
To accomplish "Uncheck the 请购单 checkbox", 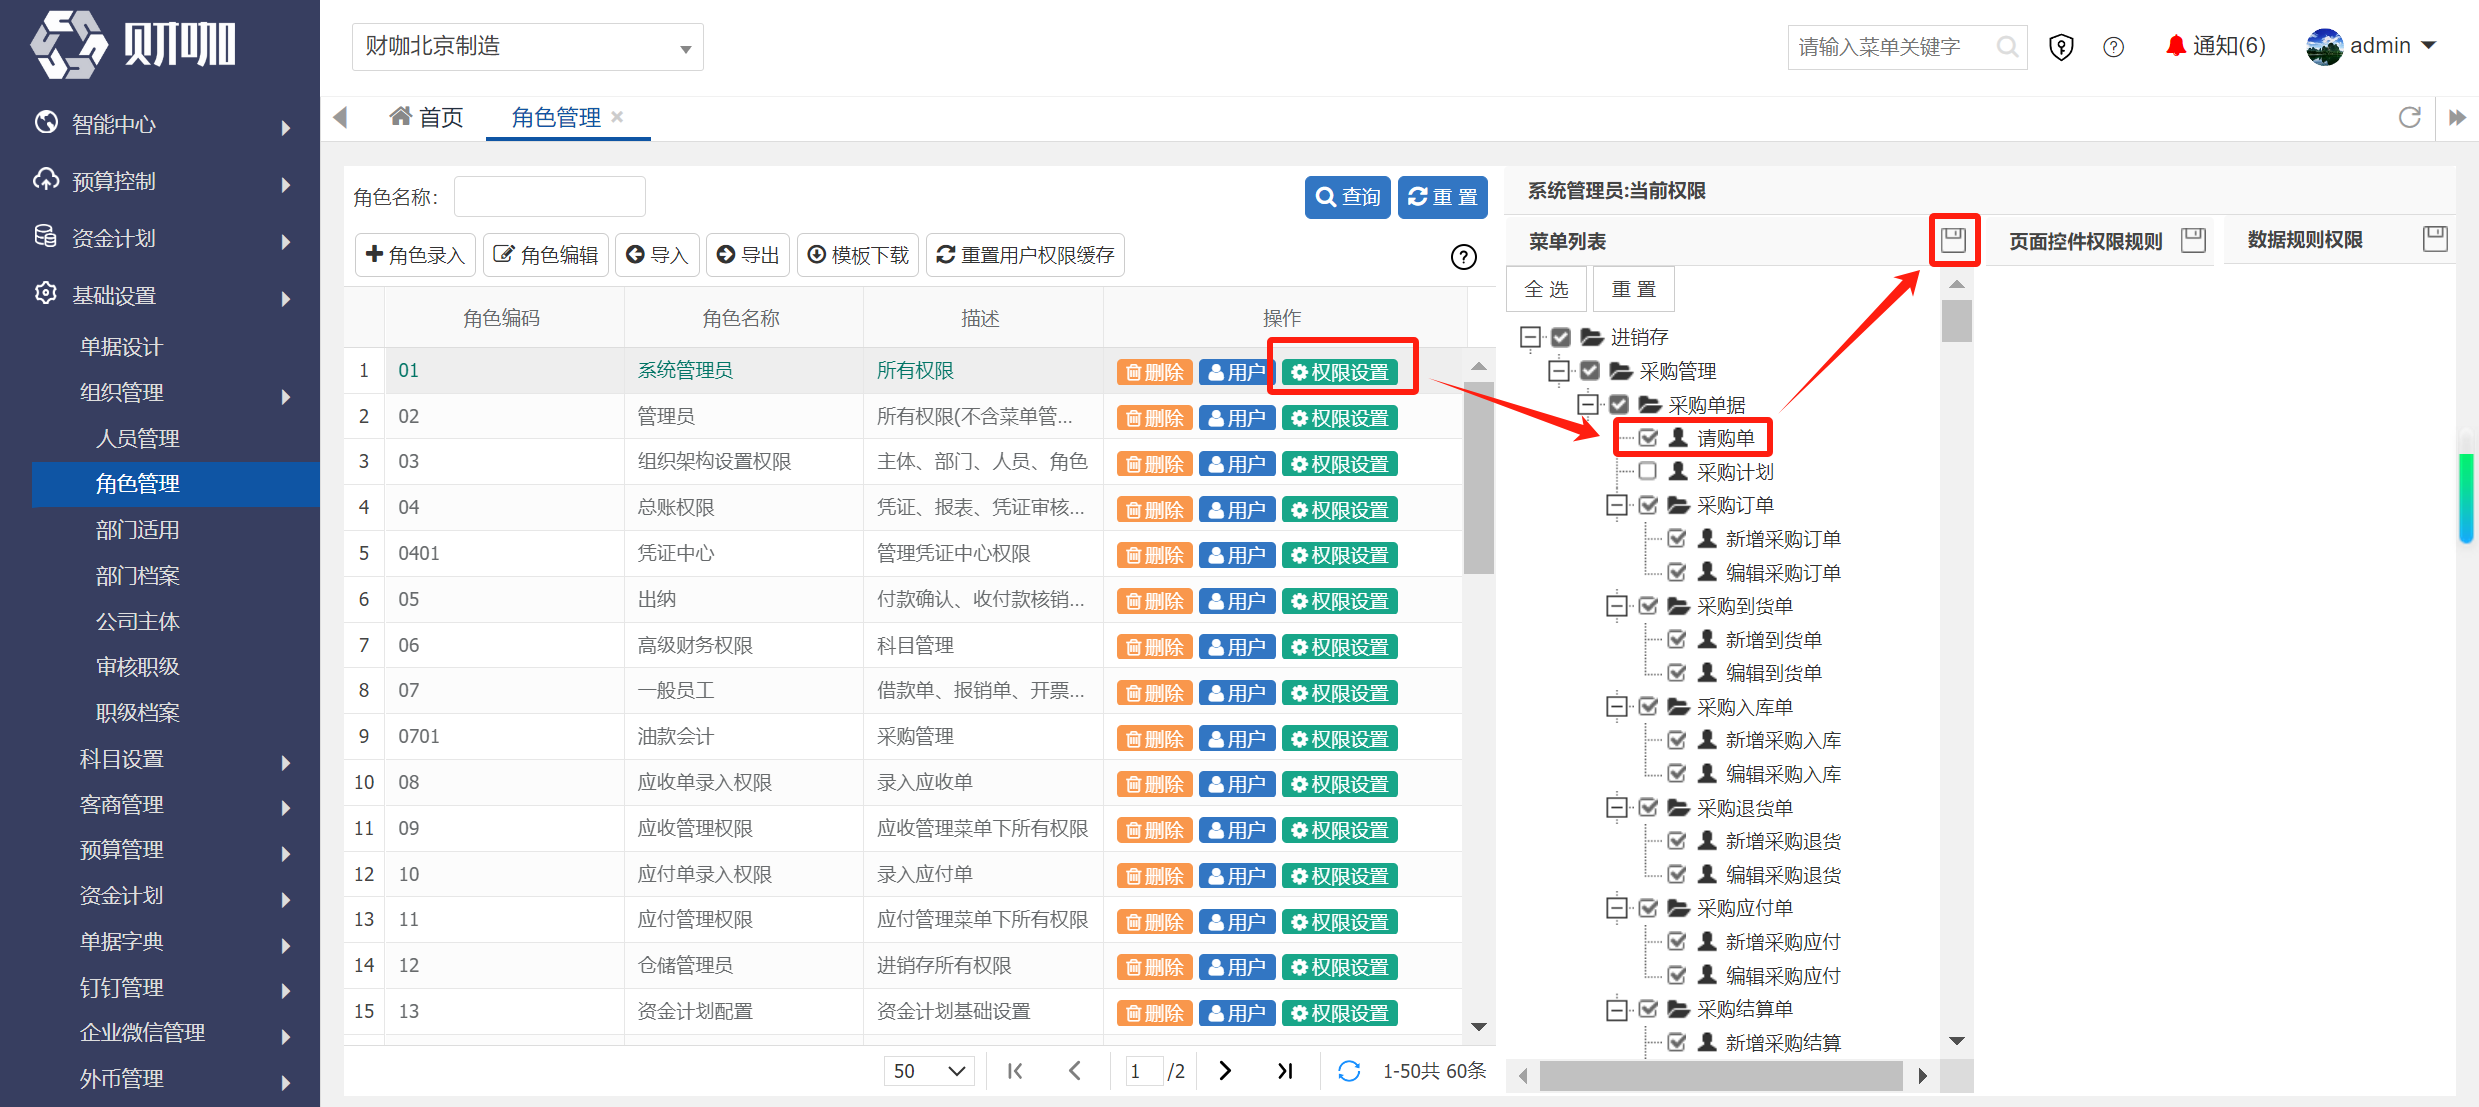I will tap(1648, 438).
